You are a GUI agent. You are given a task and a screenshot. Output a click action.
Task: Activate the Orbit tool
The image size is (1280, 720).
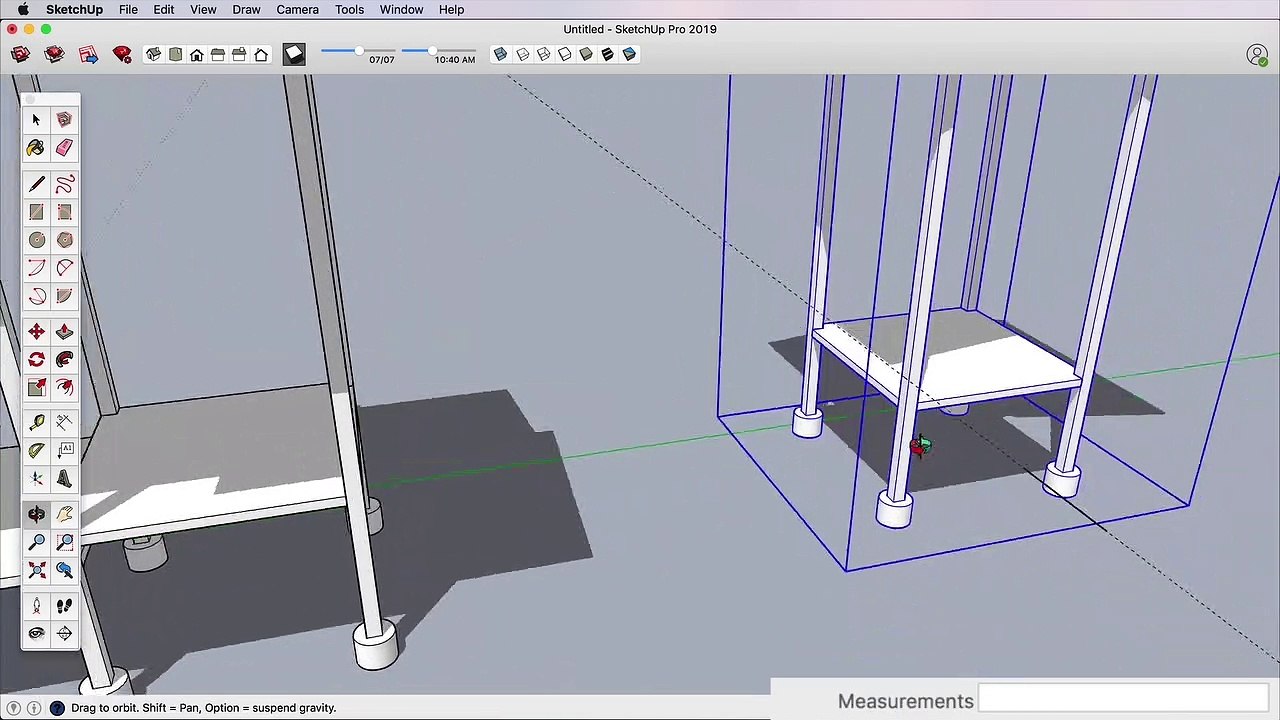tap(36, 514)
